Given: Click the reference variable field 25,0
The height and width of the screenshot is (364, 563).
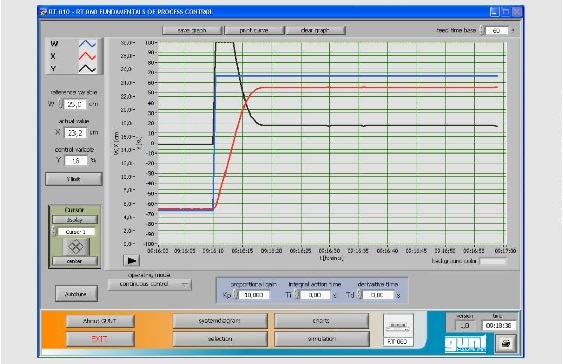Looking at the screenshot, I should click(x=75, y=104).
